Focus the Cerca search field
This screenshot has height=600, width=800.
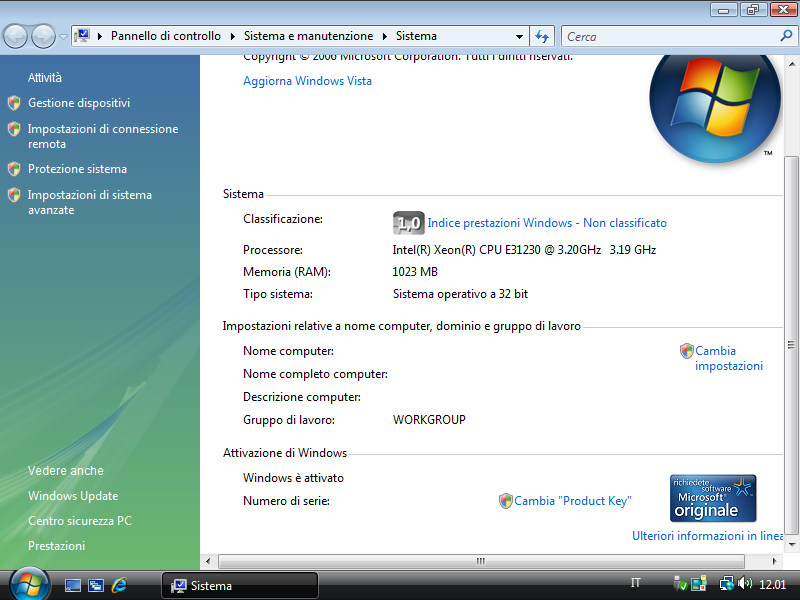pos(671,37)
